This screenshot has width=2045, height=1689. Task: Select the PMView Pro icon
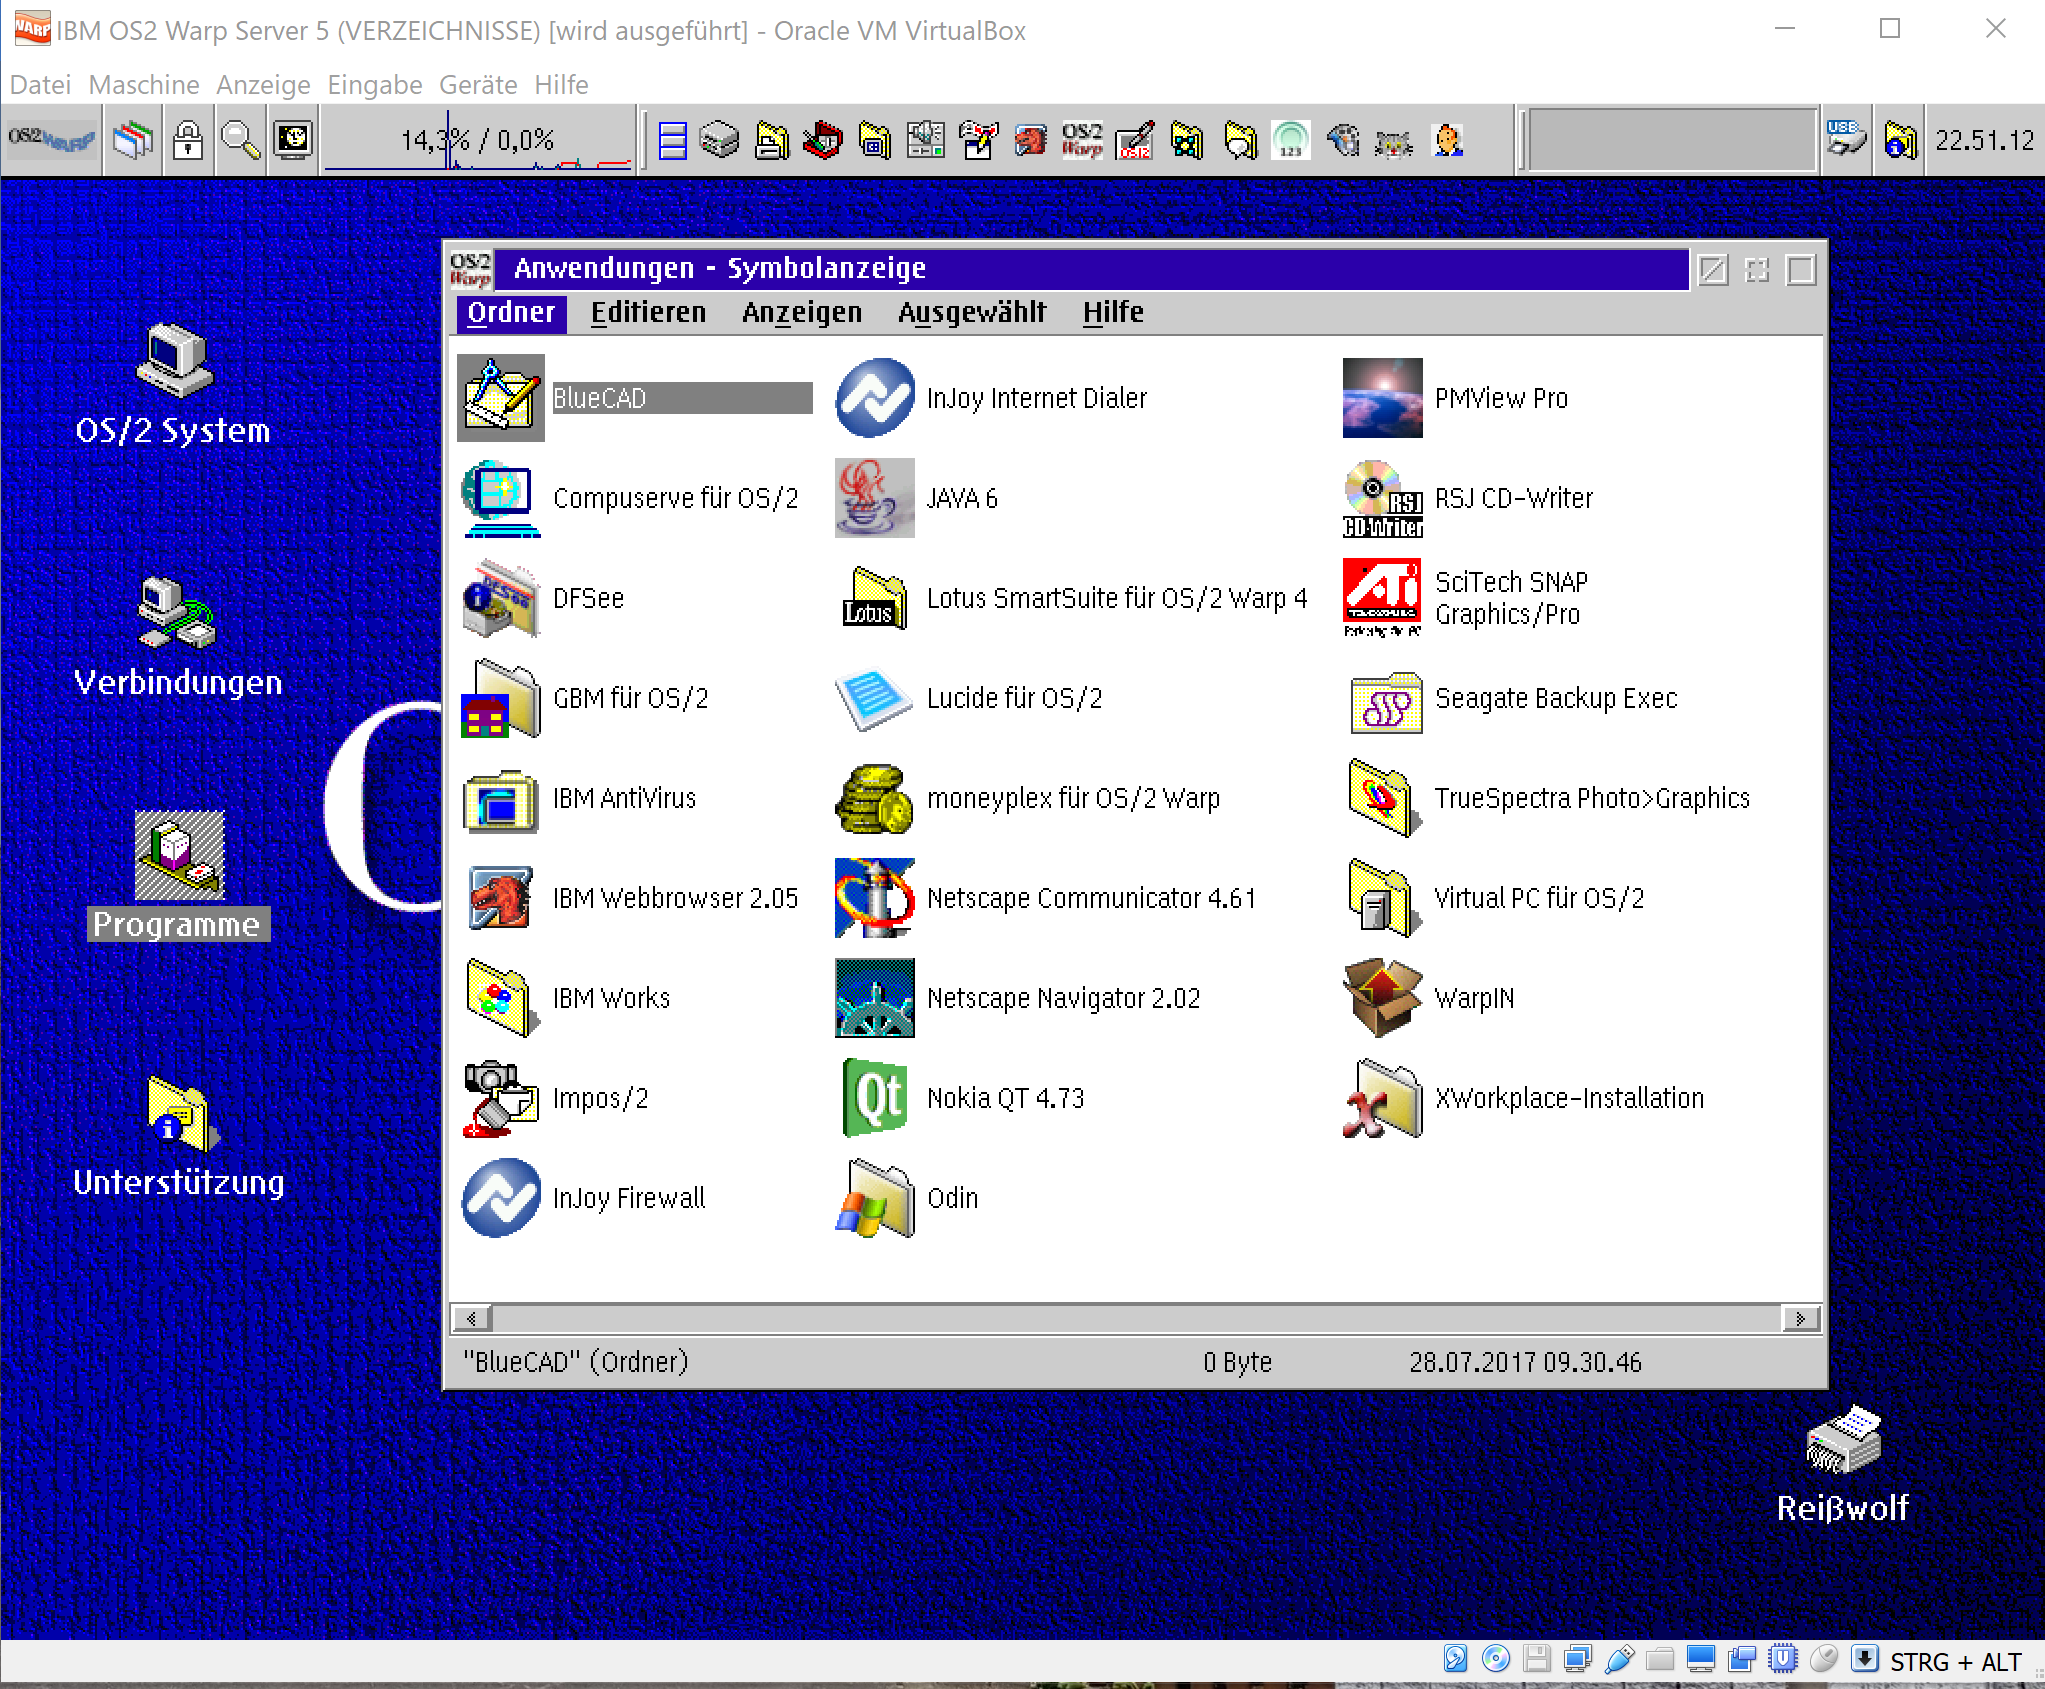pos(1382,398)
